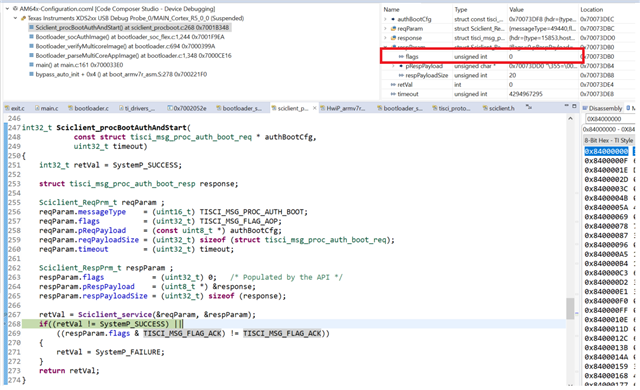
Task: Select the sciclient_p... editor tab
Action: [292, 108]
